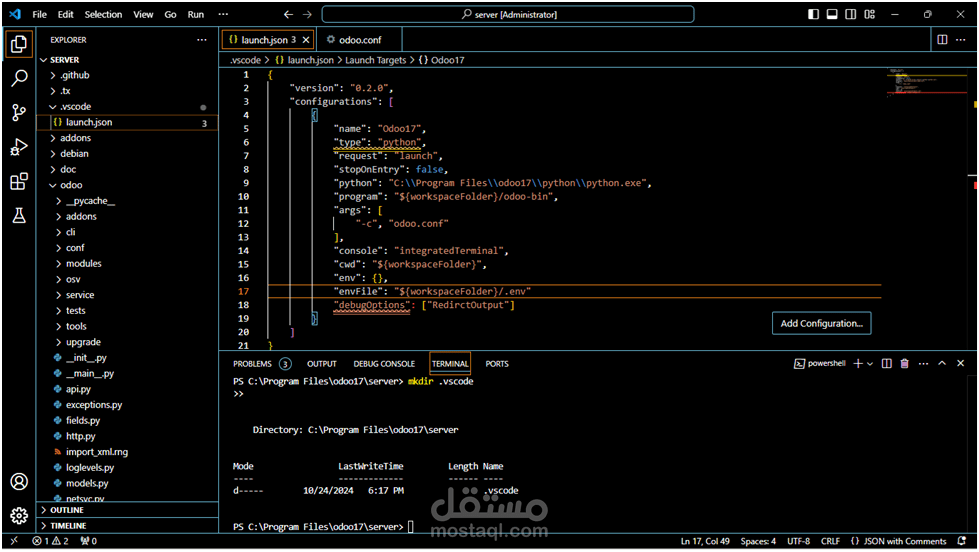The height and width of the screenshot is (552, 979).
Task: Open the Run menu
Action: pos(195,14)
